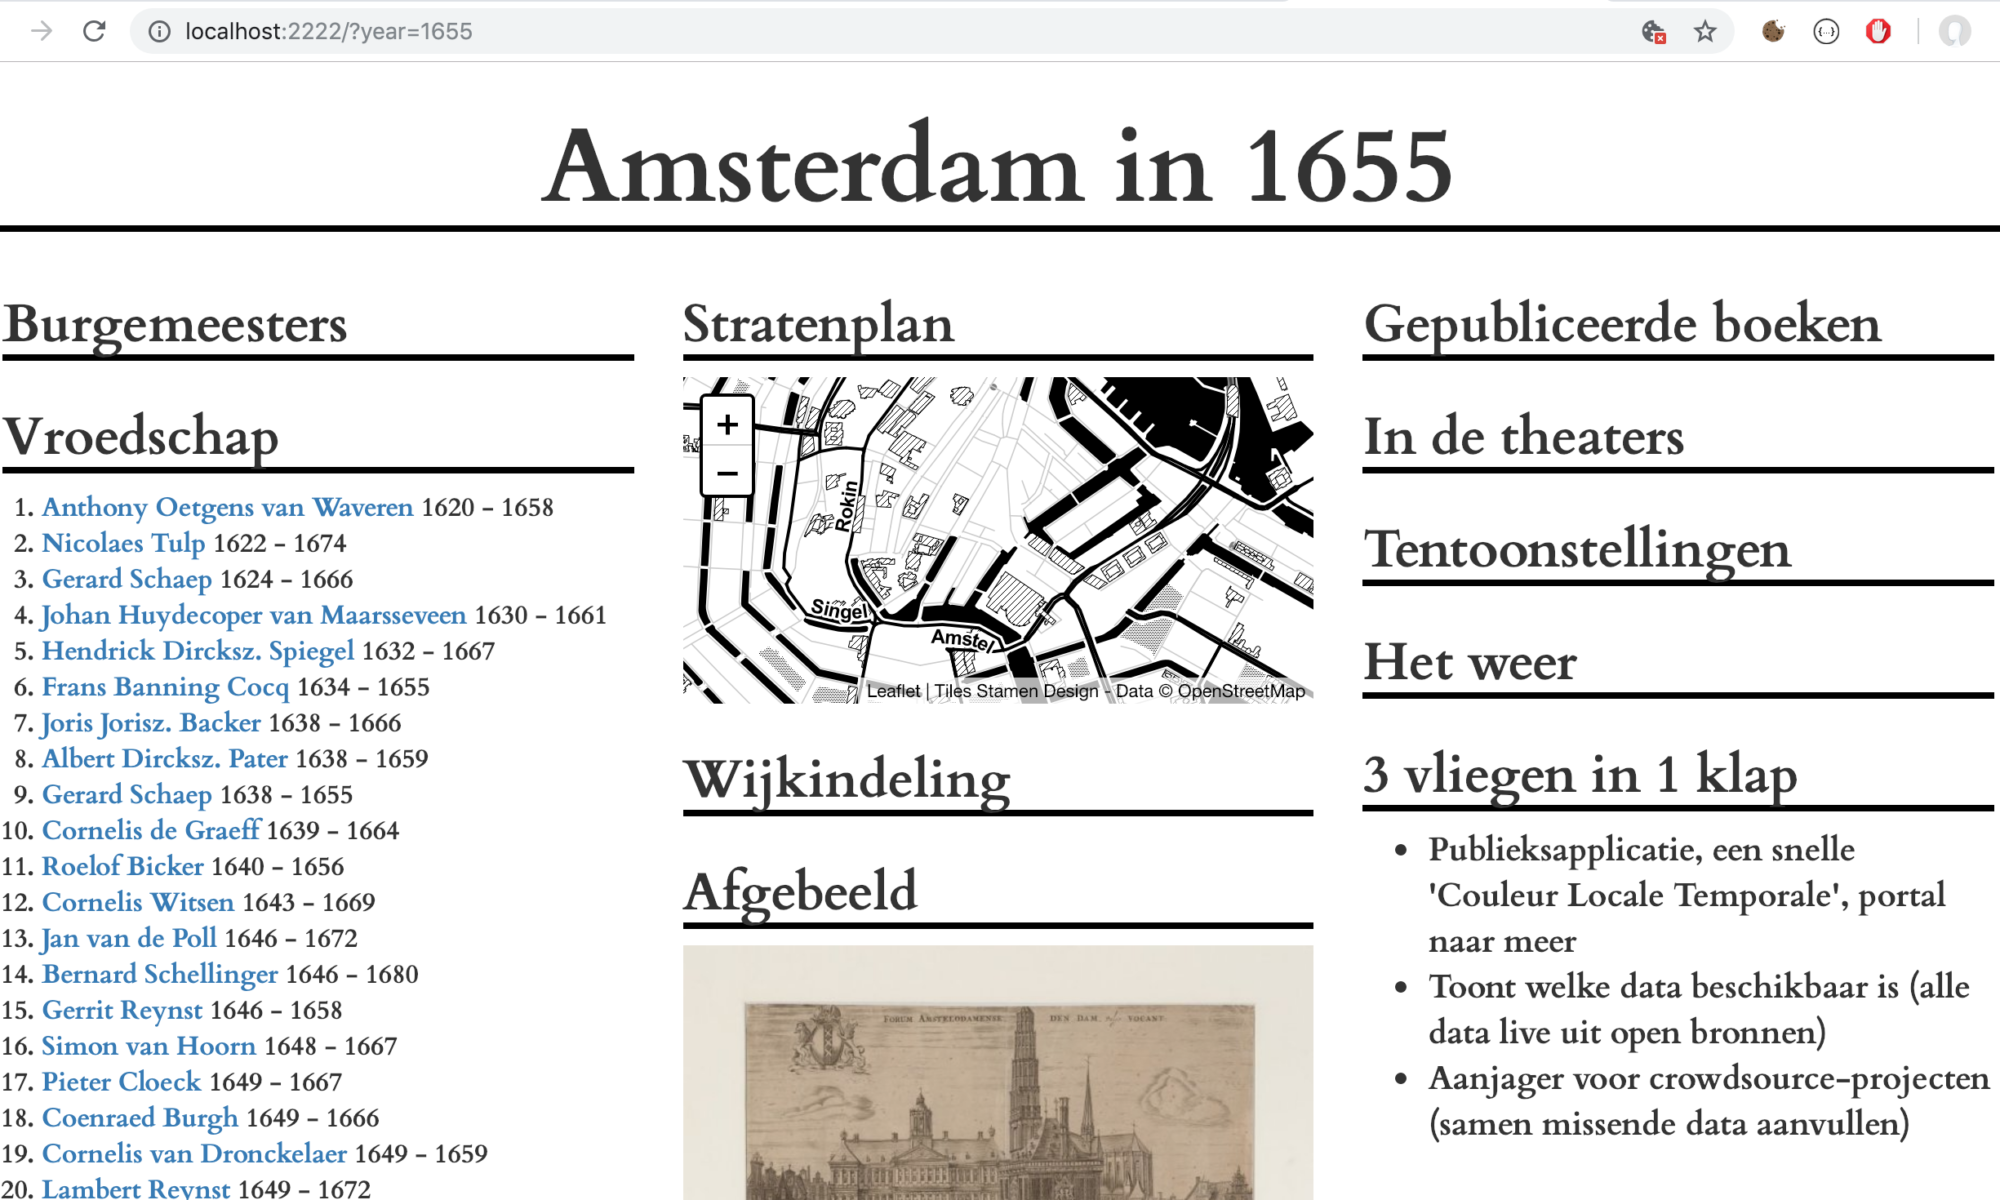This screenshot has height=1200, width=2000.
Task: Click Anthony Oetgens van Waveren
Action: (x=227, y=507)
